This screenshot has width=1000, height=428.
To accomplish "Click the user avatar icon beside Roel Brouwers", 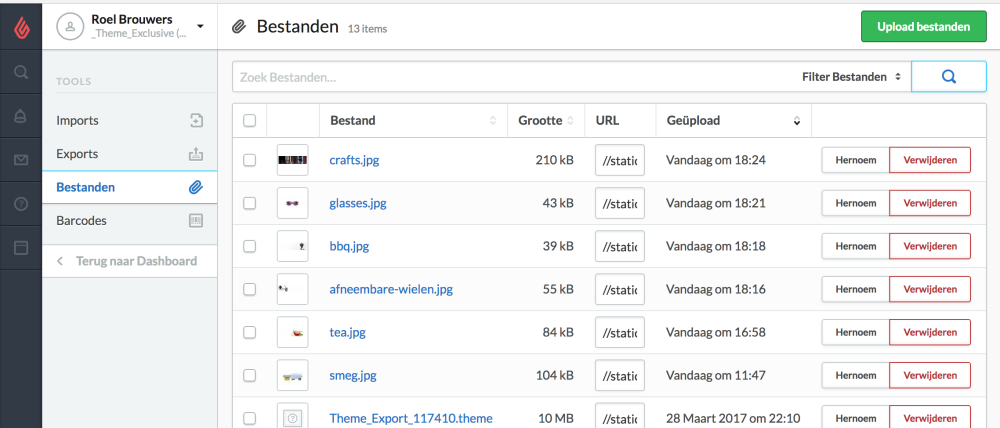I will [x=70, y=26].
